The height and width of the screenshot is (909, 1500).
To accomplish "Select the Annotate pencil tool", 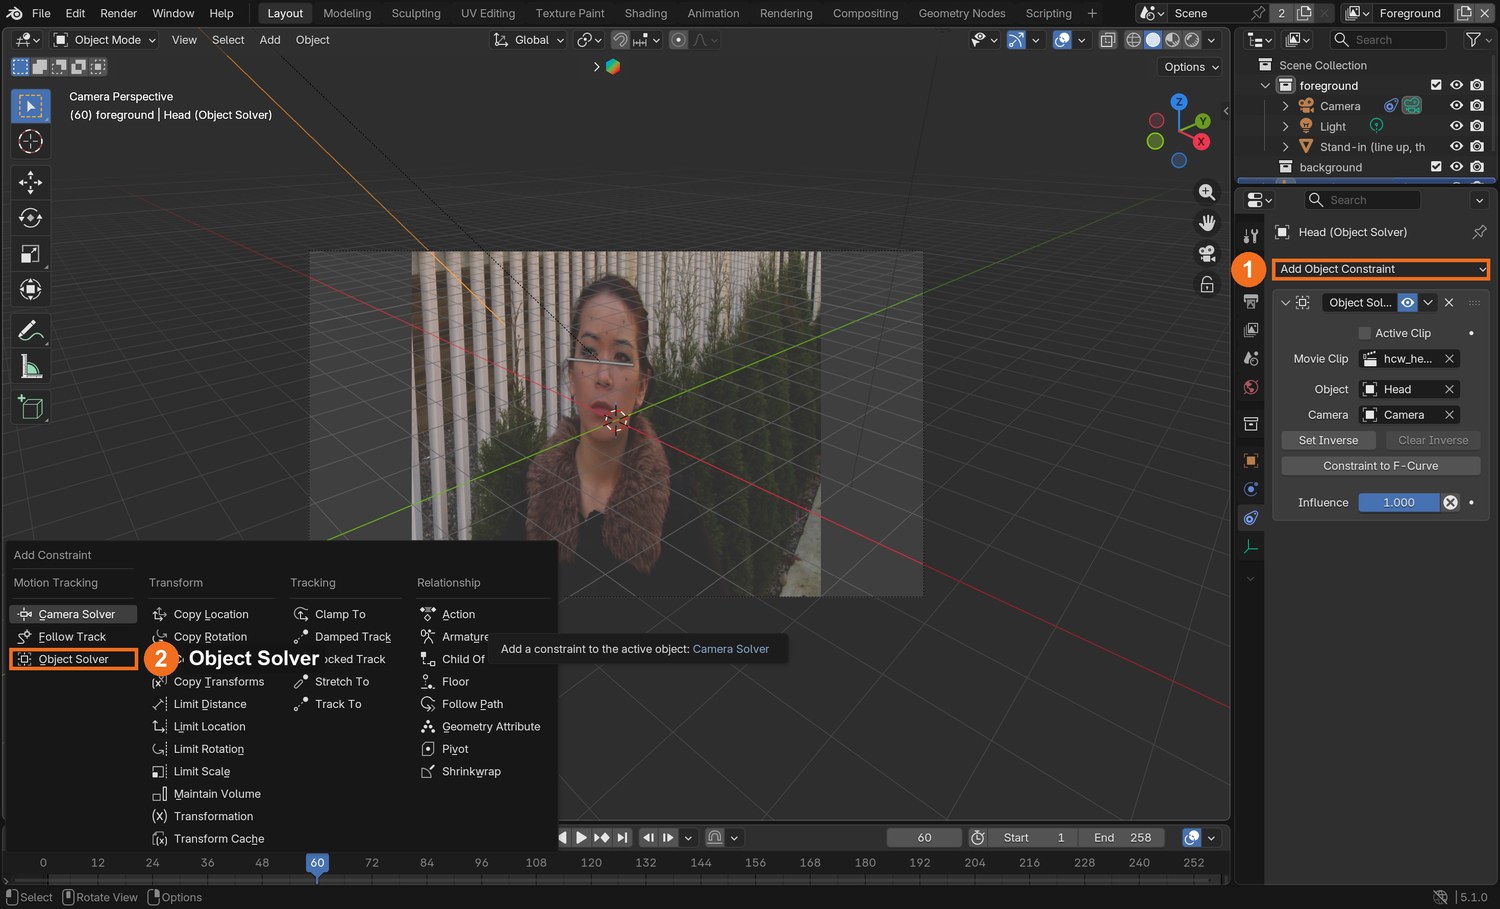I will 31,331.
